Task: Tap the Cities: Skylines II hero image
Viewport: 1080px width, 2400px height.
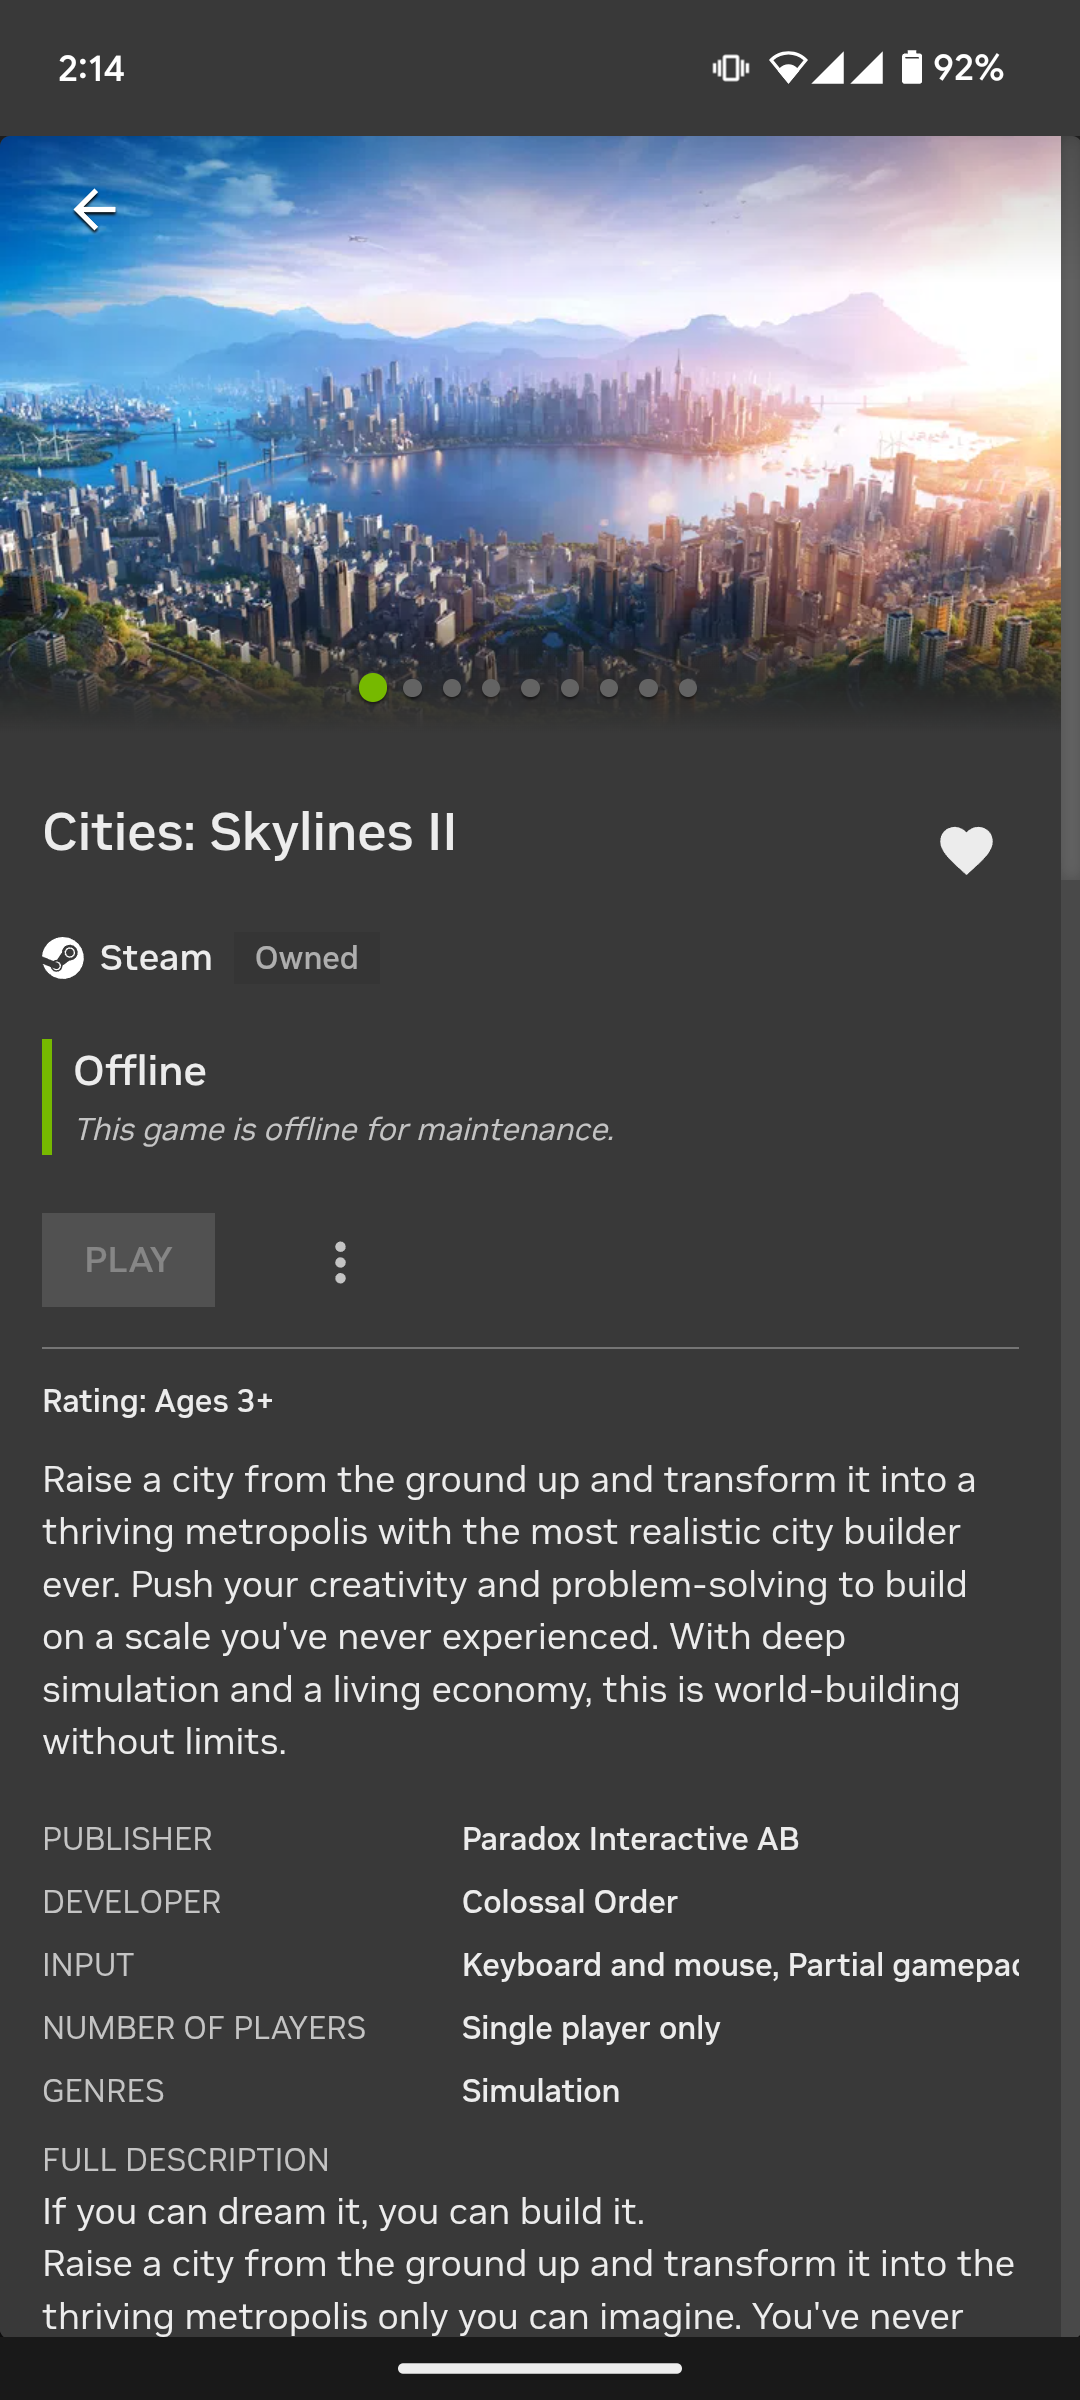Action: pyautogui.click(x=530, y=420)
